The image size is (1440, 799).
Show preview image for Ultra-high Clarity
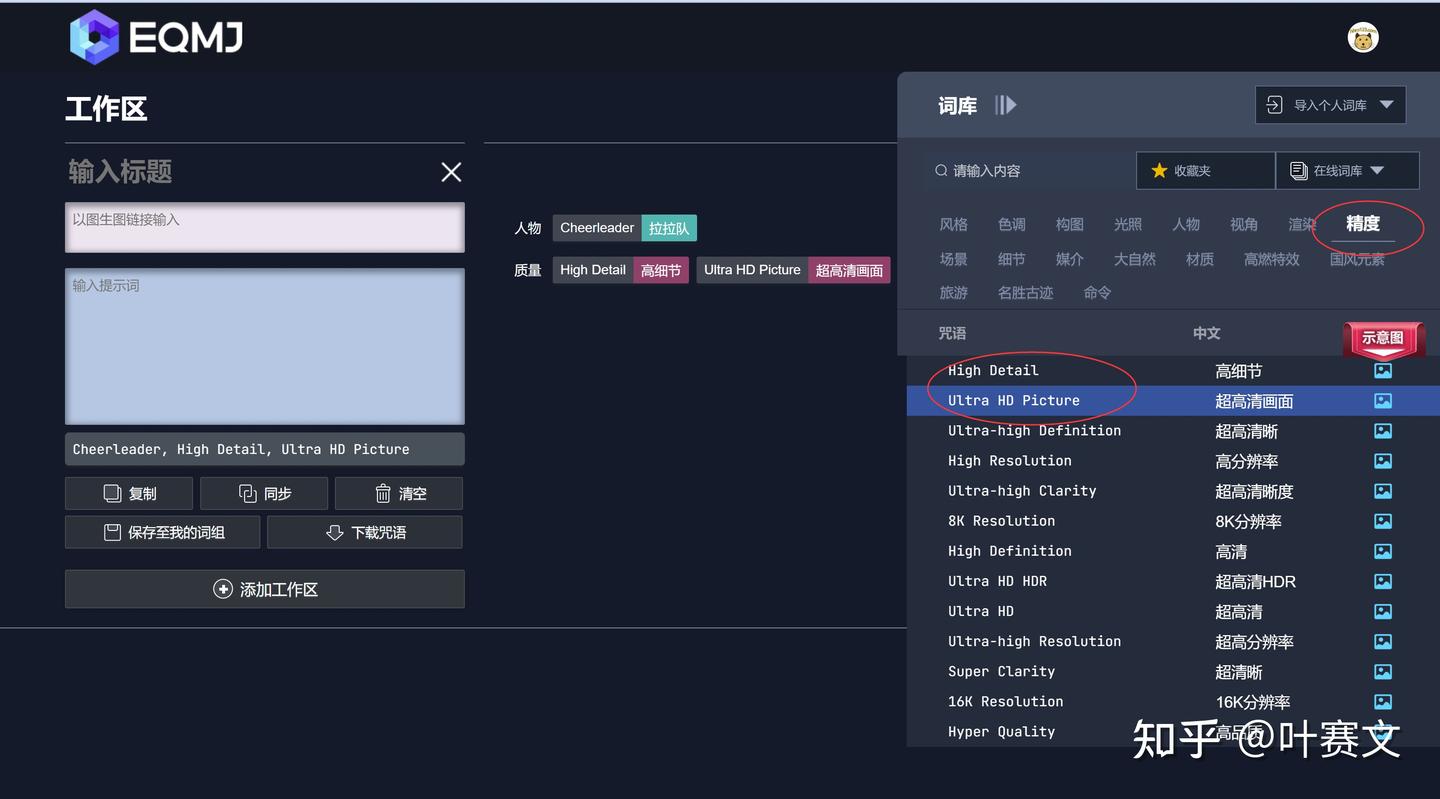[x=1383, y=491]
